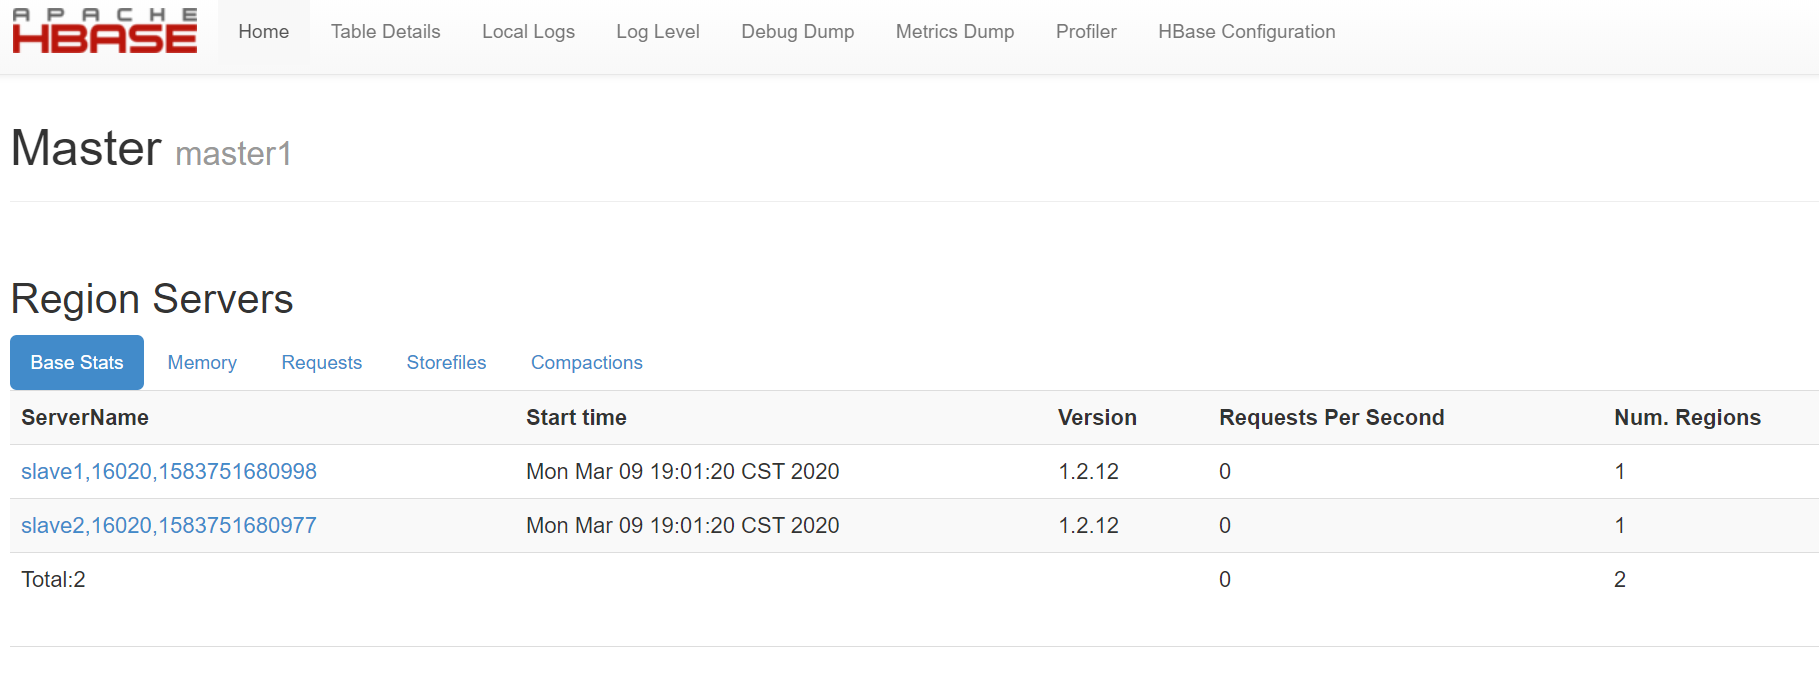This screenshot has width=1819, height=683.
Task: Click Requests Per Second column header
Action: click(x=1331, y=418)
